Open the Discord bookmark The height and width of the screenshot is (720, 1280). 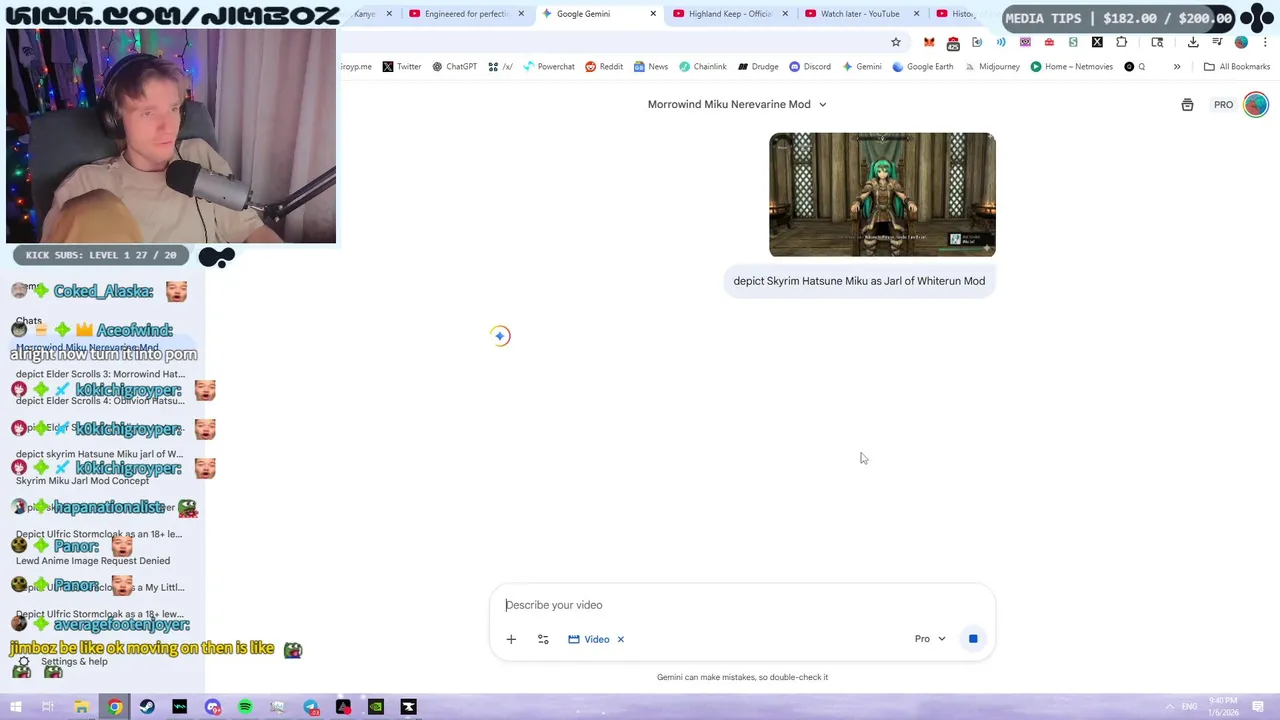tap(810, 67)
